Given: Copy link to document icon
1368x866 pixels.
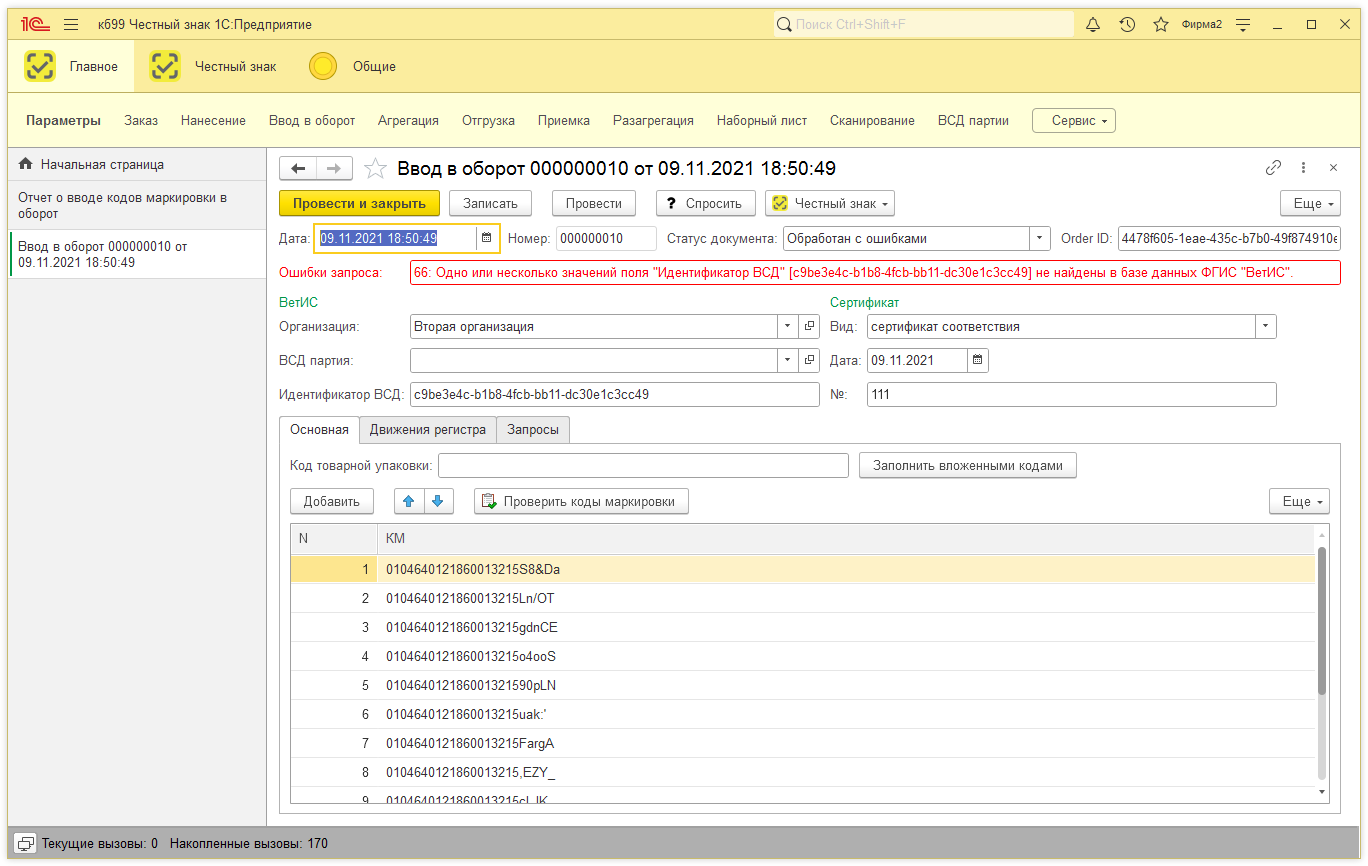Looking at the screenshot, I should pos(1273,168).
